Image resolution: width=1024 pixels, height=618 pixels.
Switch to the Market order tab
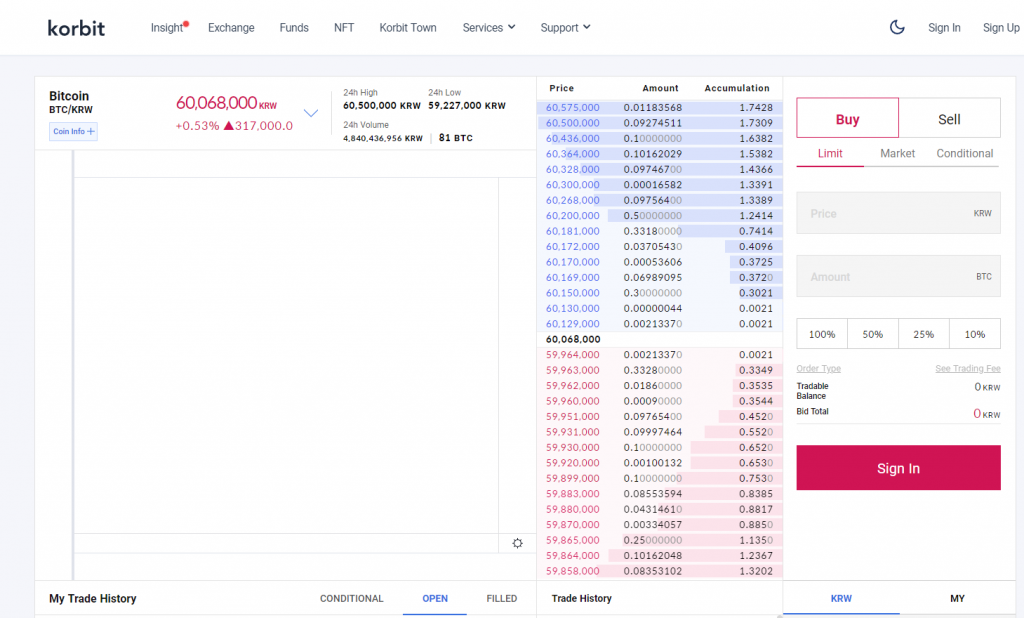click(x=897, y=154)
